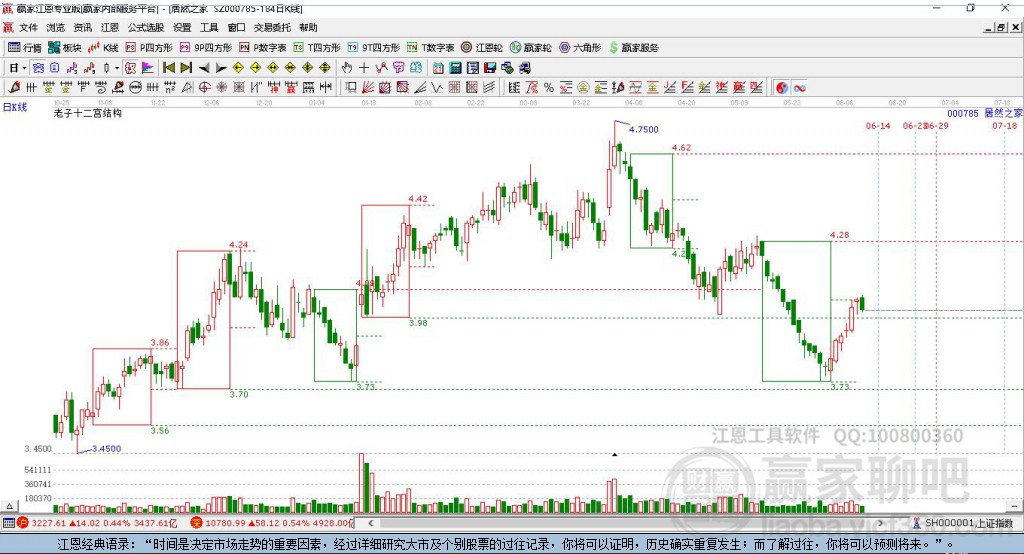Click the horizontal scrollbar left arrow
The width and height of the screenshot is (1024, 554).
tap(371, 523)
